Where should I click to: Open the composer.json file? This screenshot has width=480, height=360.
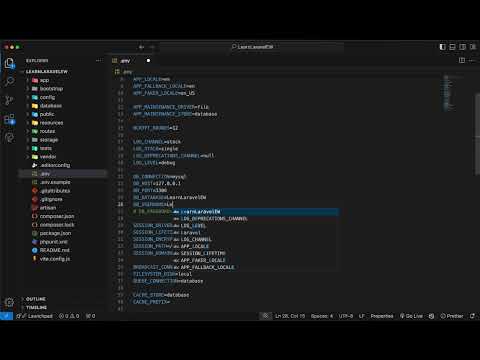(x=57, y=216)
